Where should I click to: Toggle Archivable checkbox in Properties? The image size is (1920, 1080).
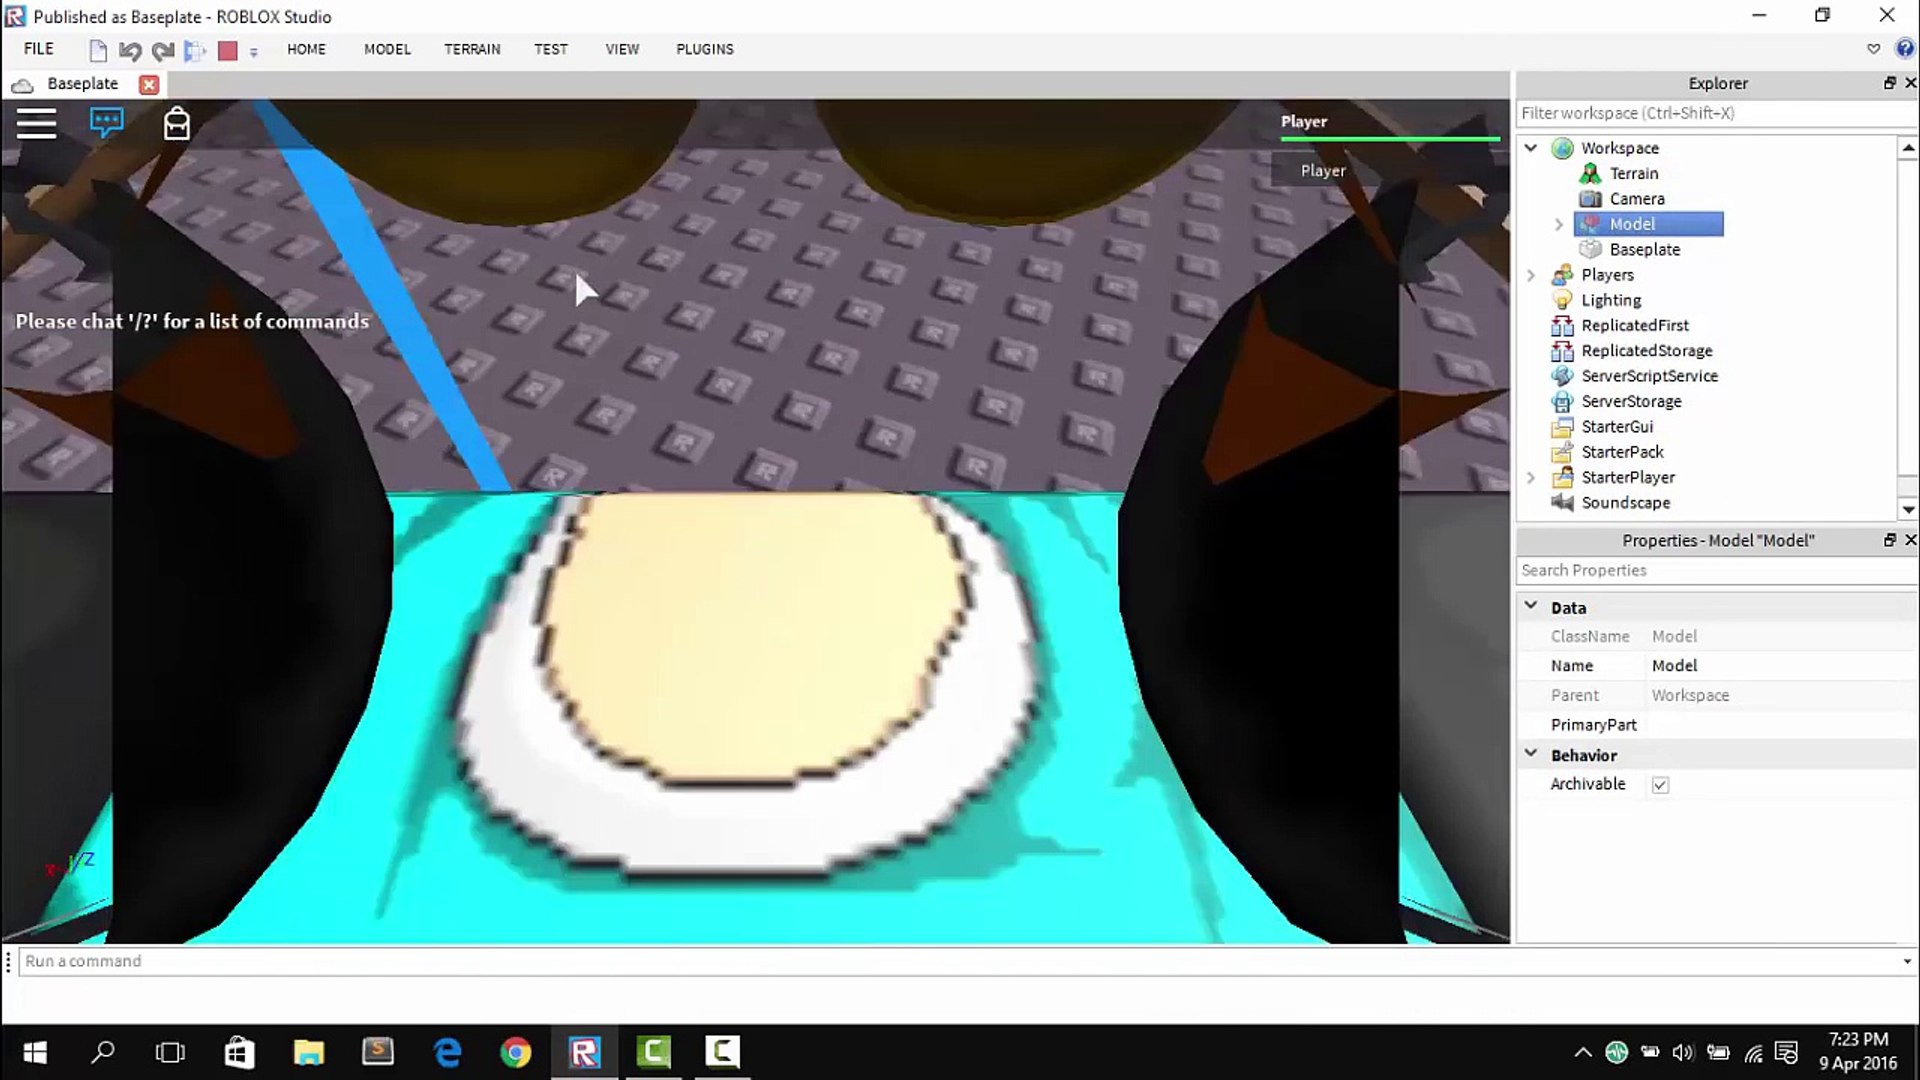coord(1662,785)
